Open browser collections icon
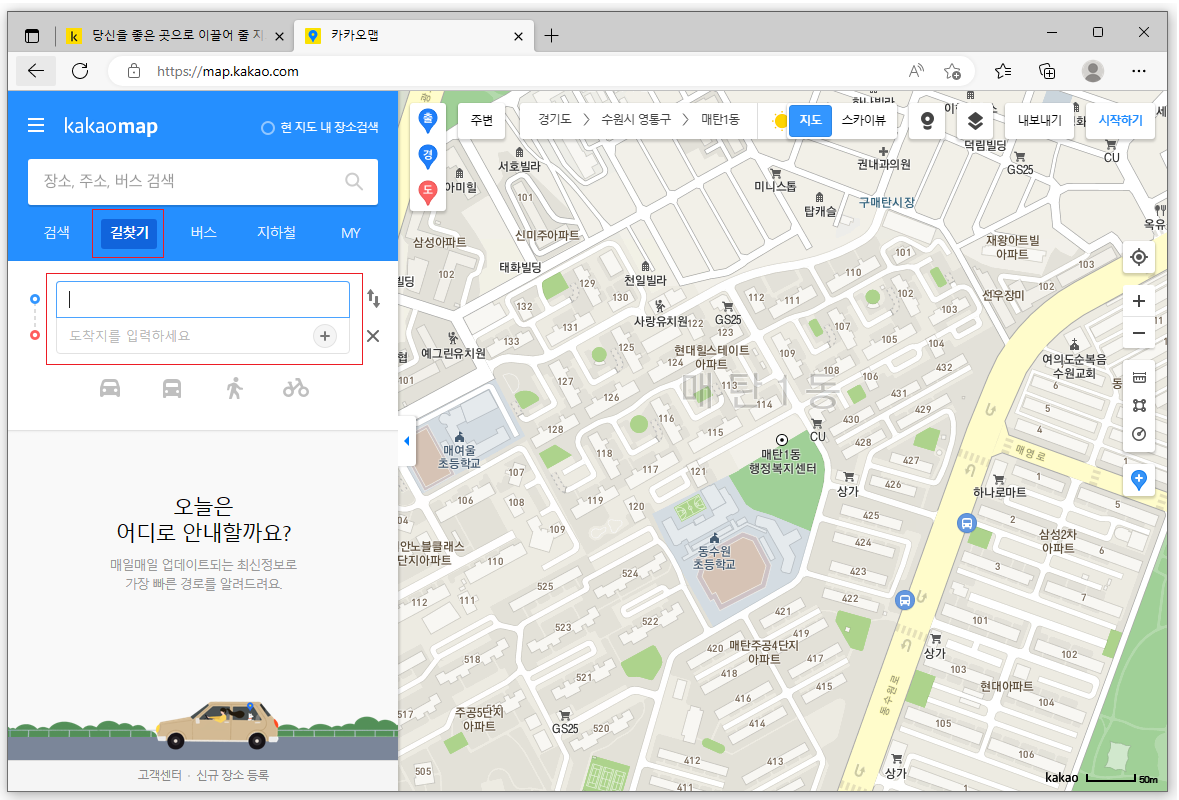The width and height of the screenshot is (1179, 800). 1047,71
